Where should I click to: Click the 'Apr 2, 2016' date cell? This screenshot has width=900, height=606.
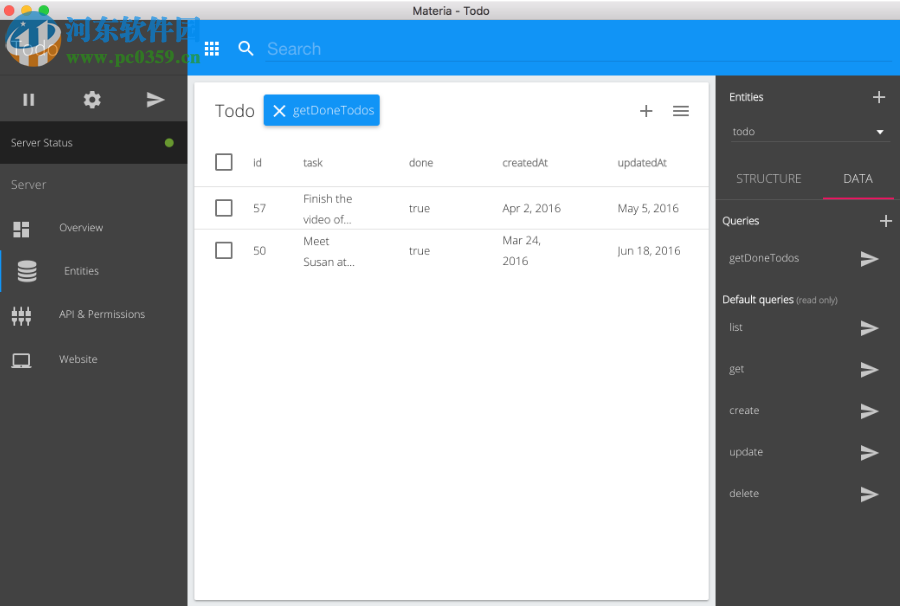532,208
